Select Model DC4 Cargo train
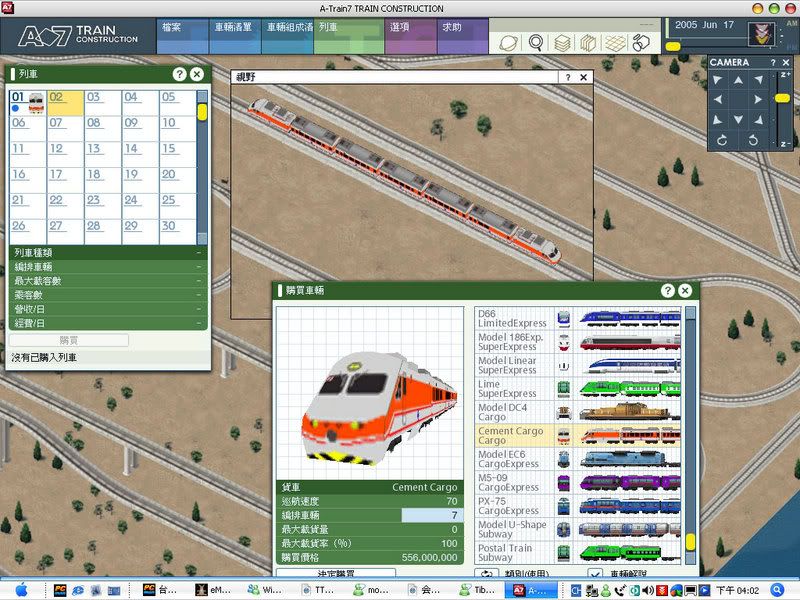 [578, 412]
